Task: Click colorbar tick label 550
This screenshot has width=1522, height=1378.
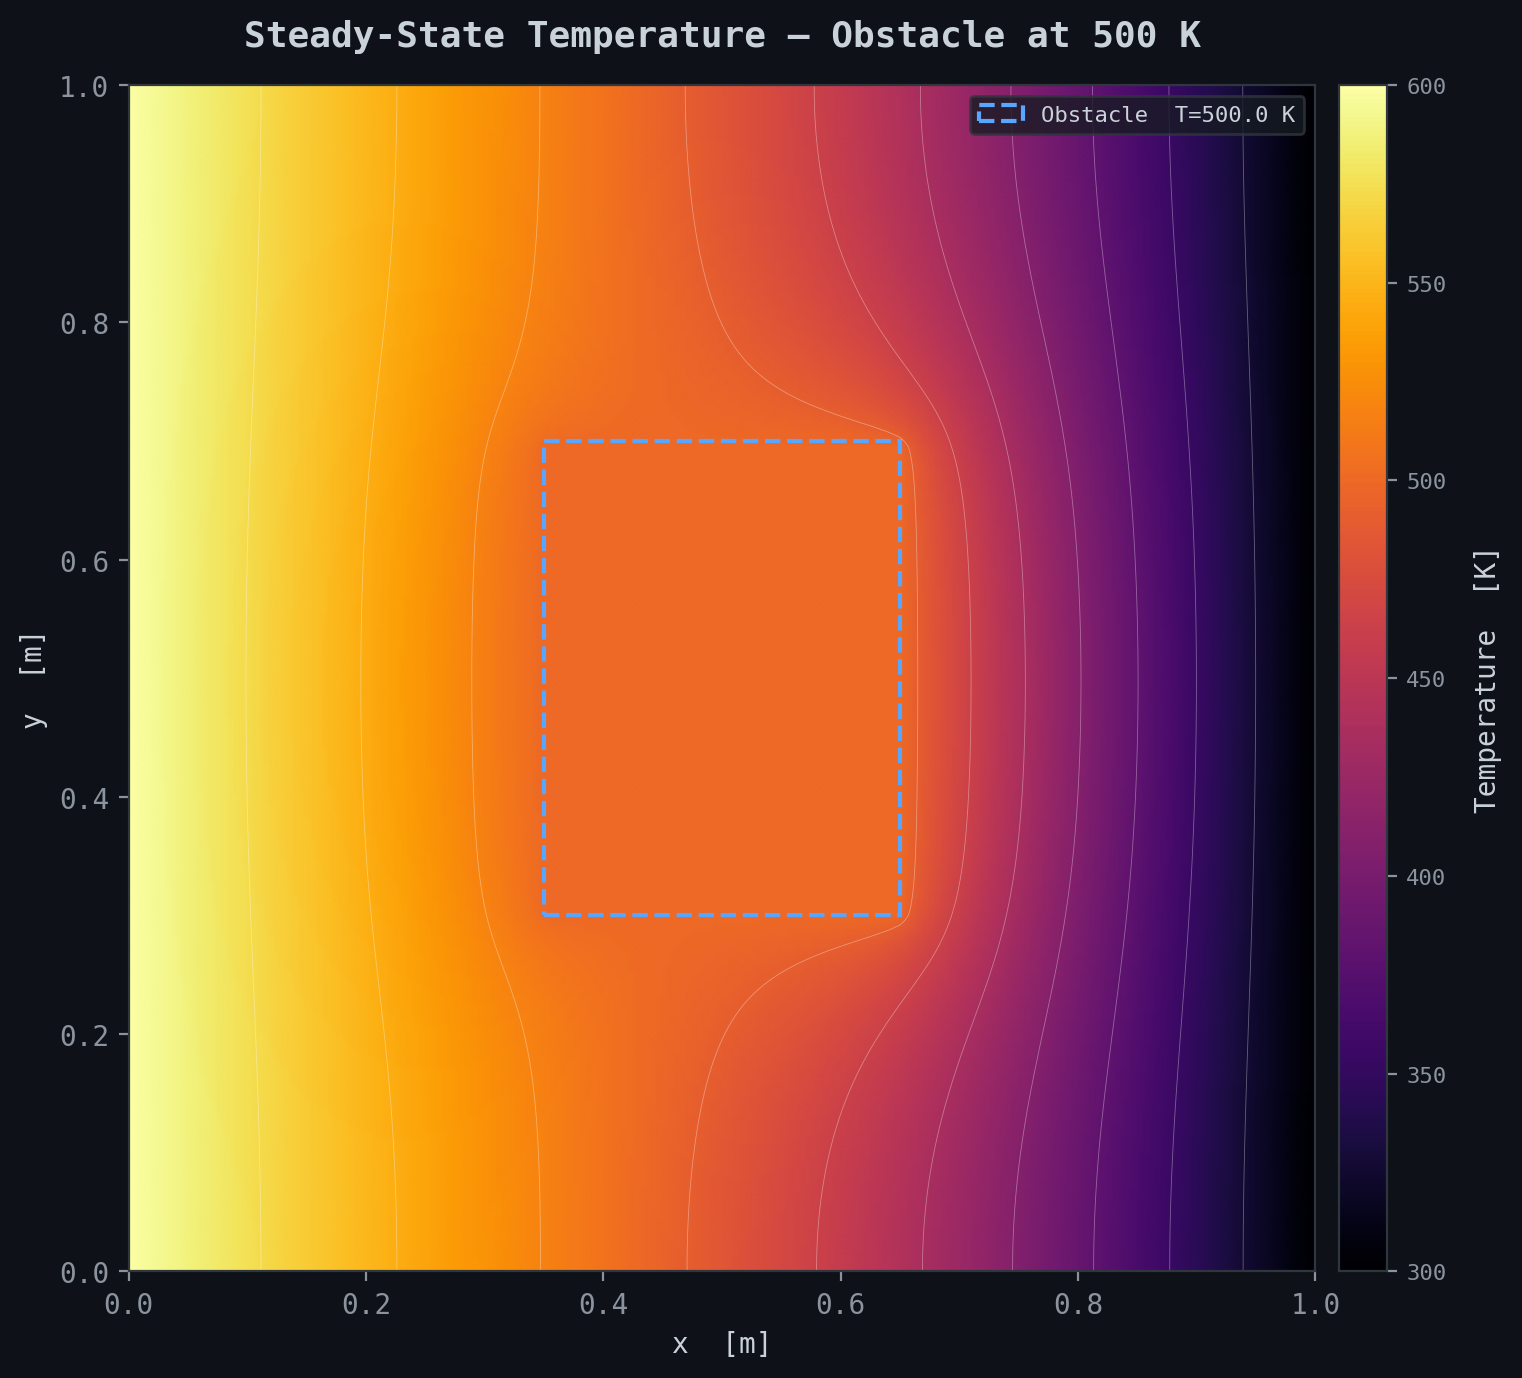Action: tap(1426, 284)
